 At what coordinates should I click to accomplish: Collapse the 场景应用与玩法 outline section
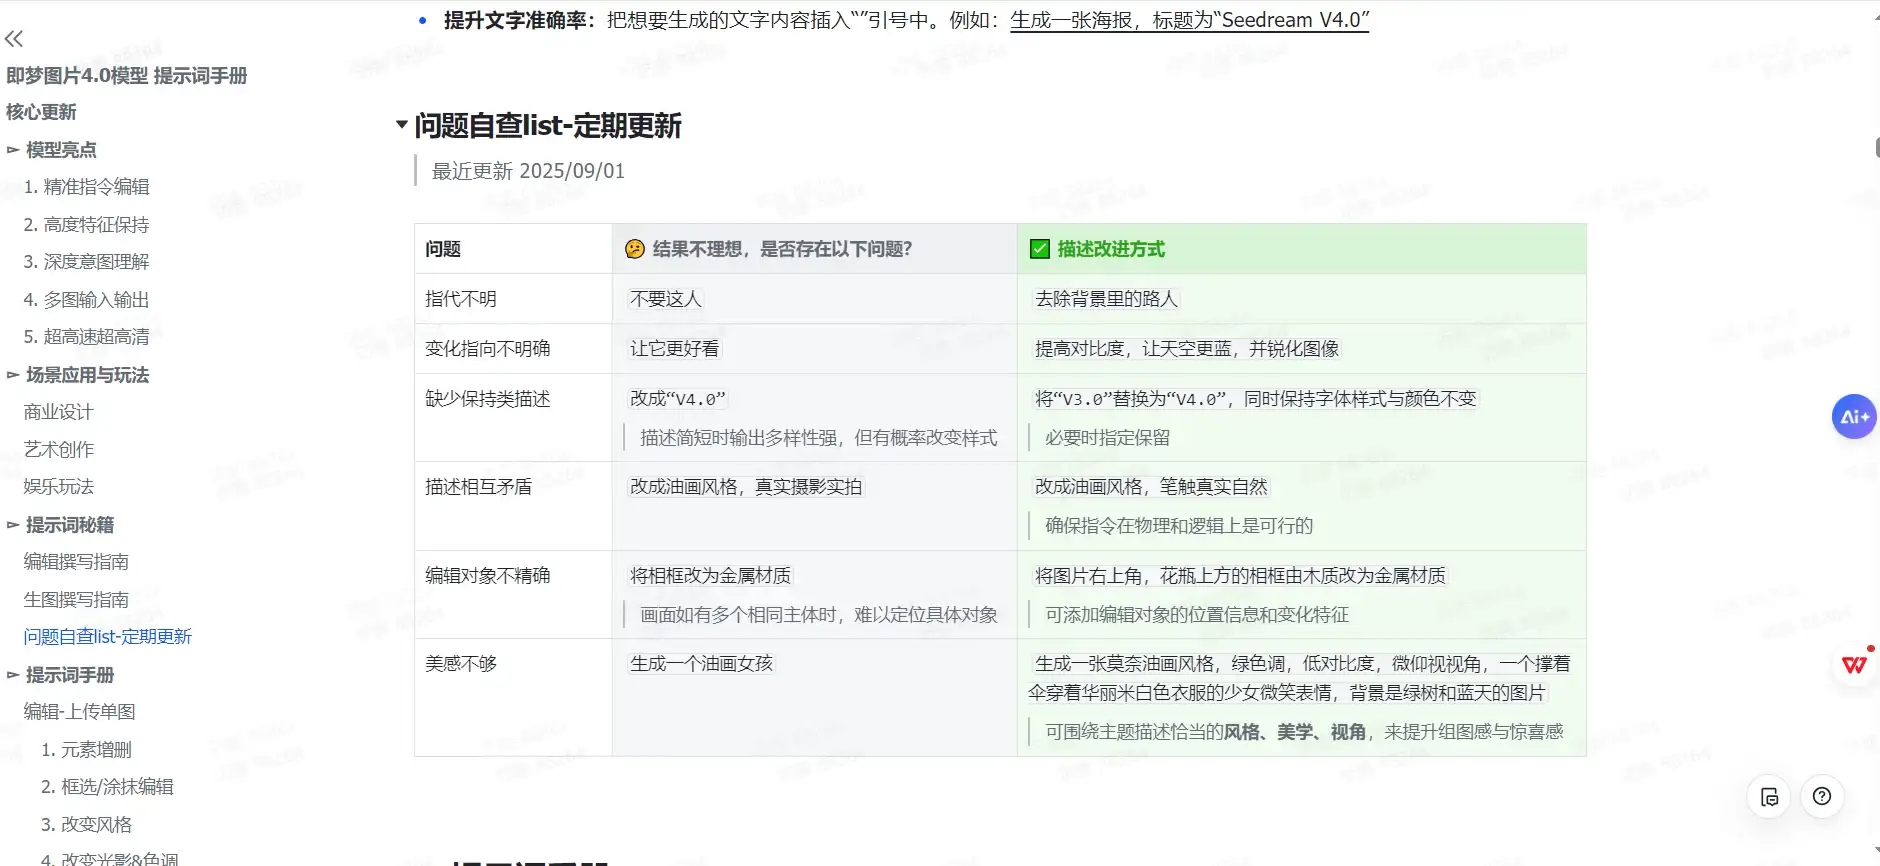(x=13, y=375)
